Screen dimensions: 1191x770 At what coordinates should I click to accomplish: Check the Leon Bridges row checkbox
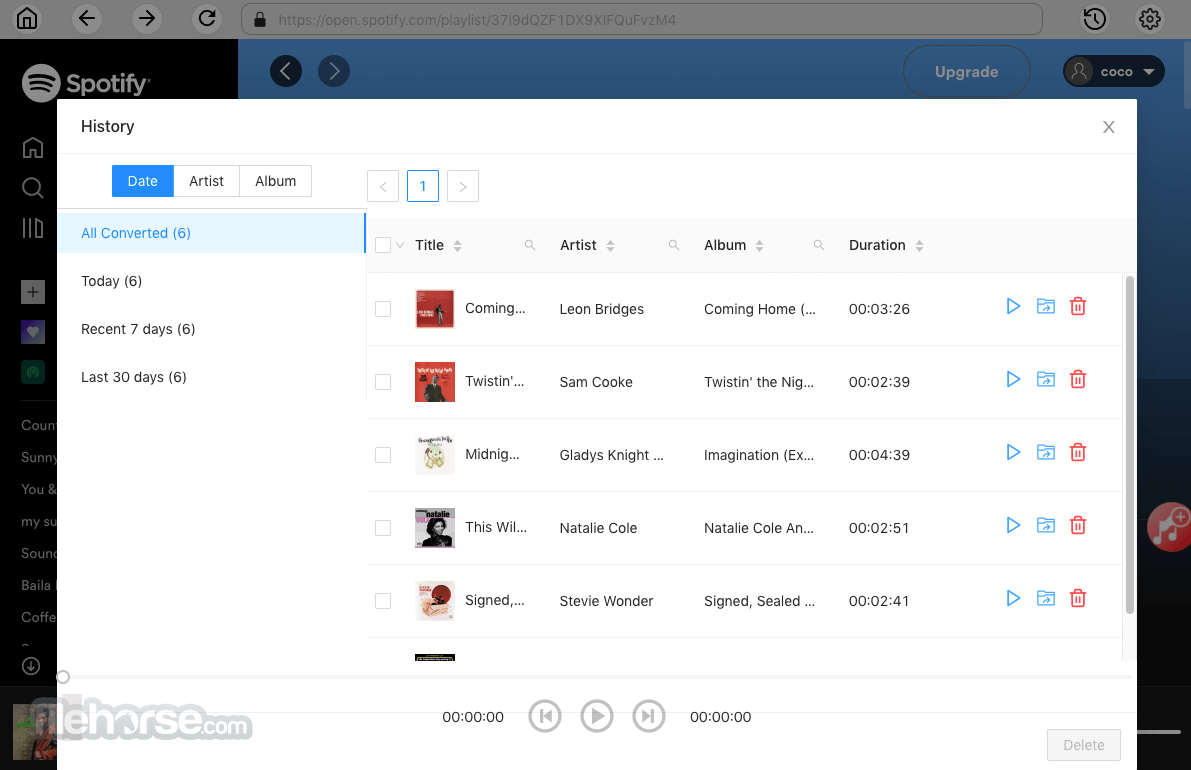point(383,309)
